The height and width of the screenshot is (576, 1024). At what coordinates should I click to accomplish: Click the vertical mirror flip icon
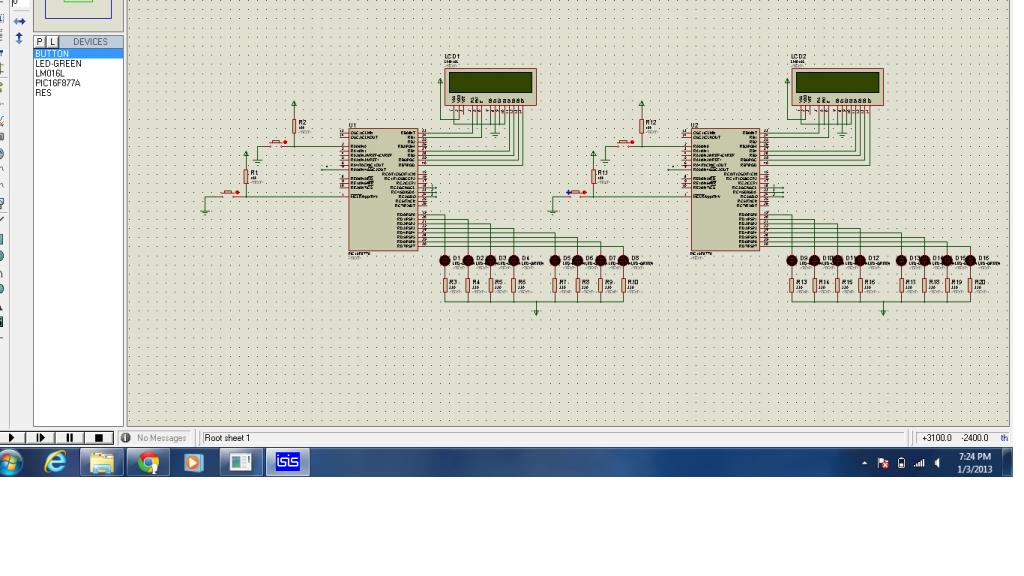[x=19, y=39]
